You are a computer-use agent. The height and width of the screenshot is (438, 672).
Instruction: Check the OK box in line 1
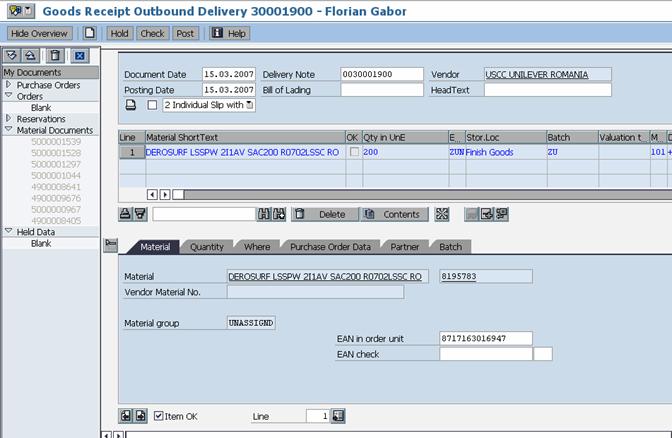pos(353,152)
